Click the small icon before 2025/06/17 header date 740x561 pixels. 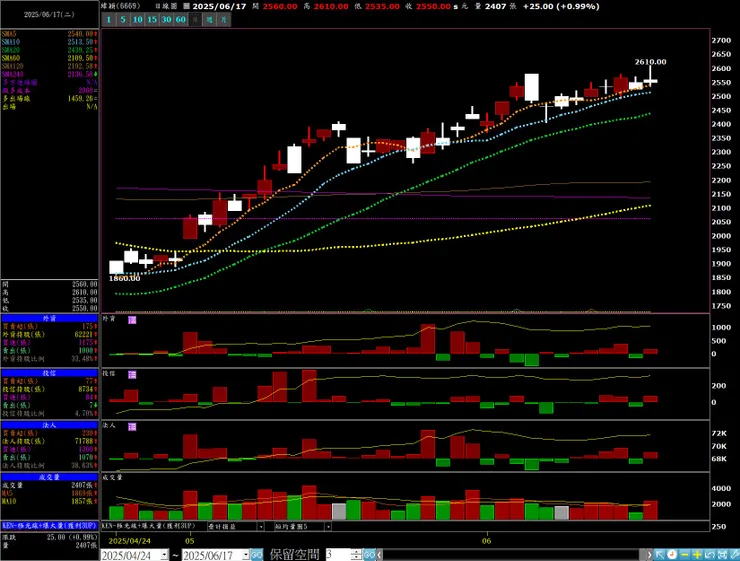click(x=186, y=7)
